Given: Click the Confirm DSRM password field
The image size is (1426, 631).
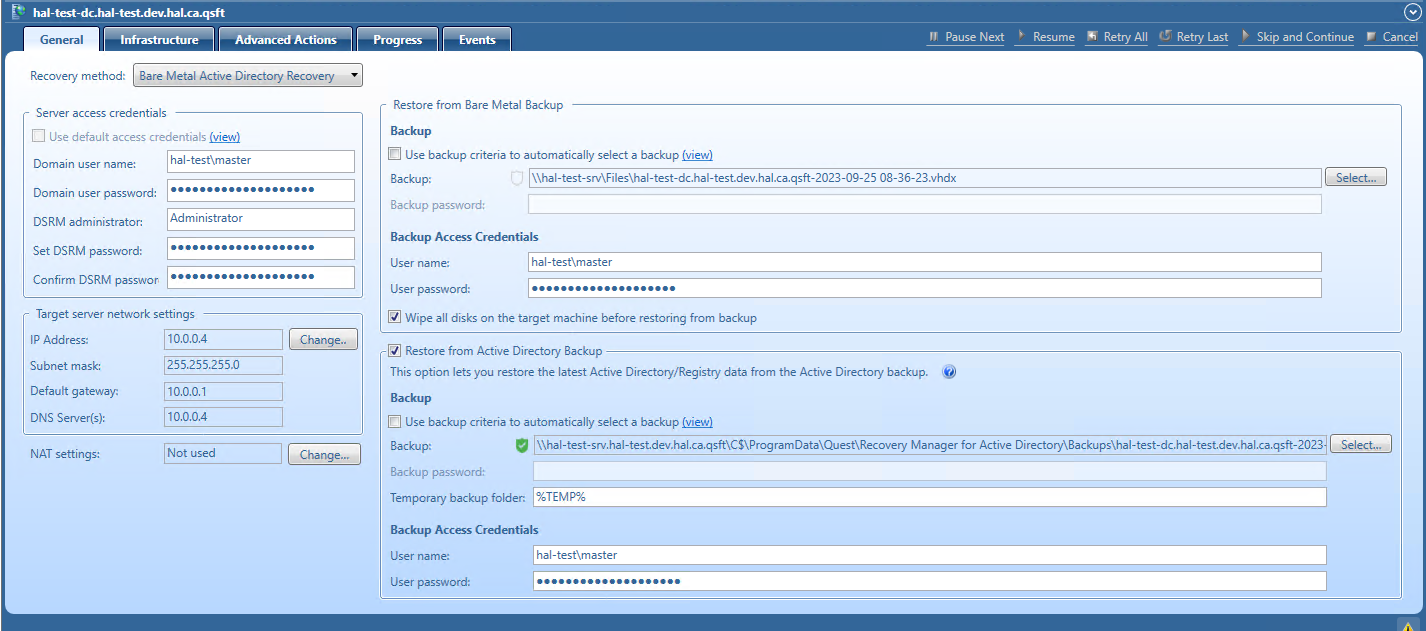Looking at the screenshot, I should 261,277.
